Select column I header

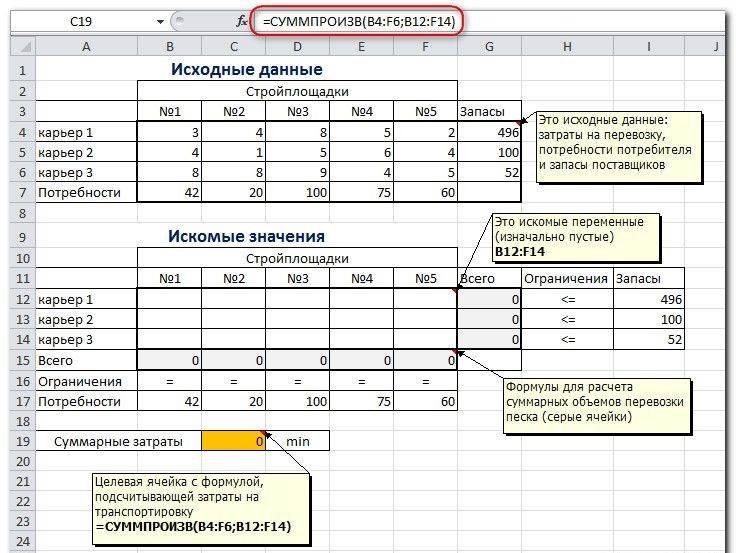click(x=649, y=46)
